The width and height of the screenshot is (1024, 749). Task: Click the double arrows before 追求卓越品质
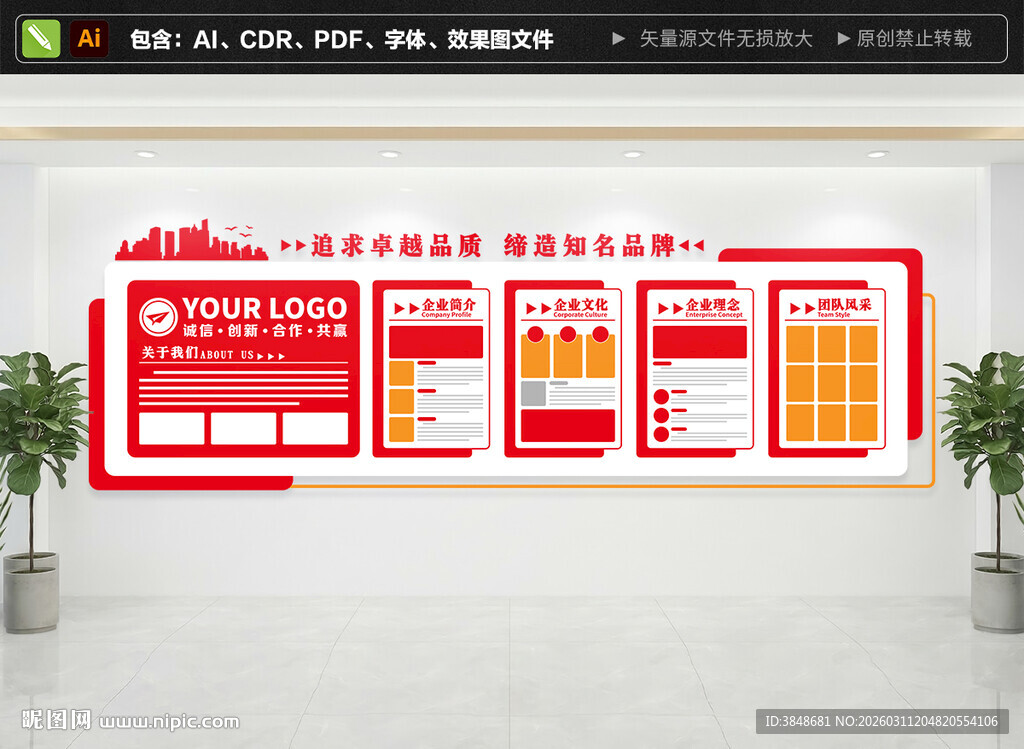coord(293,246)
